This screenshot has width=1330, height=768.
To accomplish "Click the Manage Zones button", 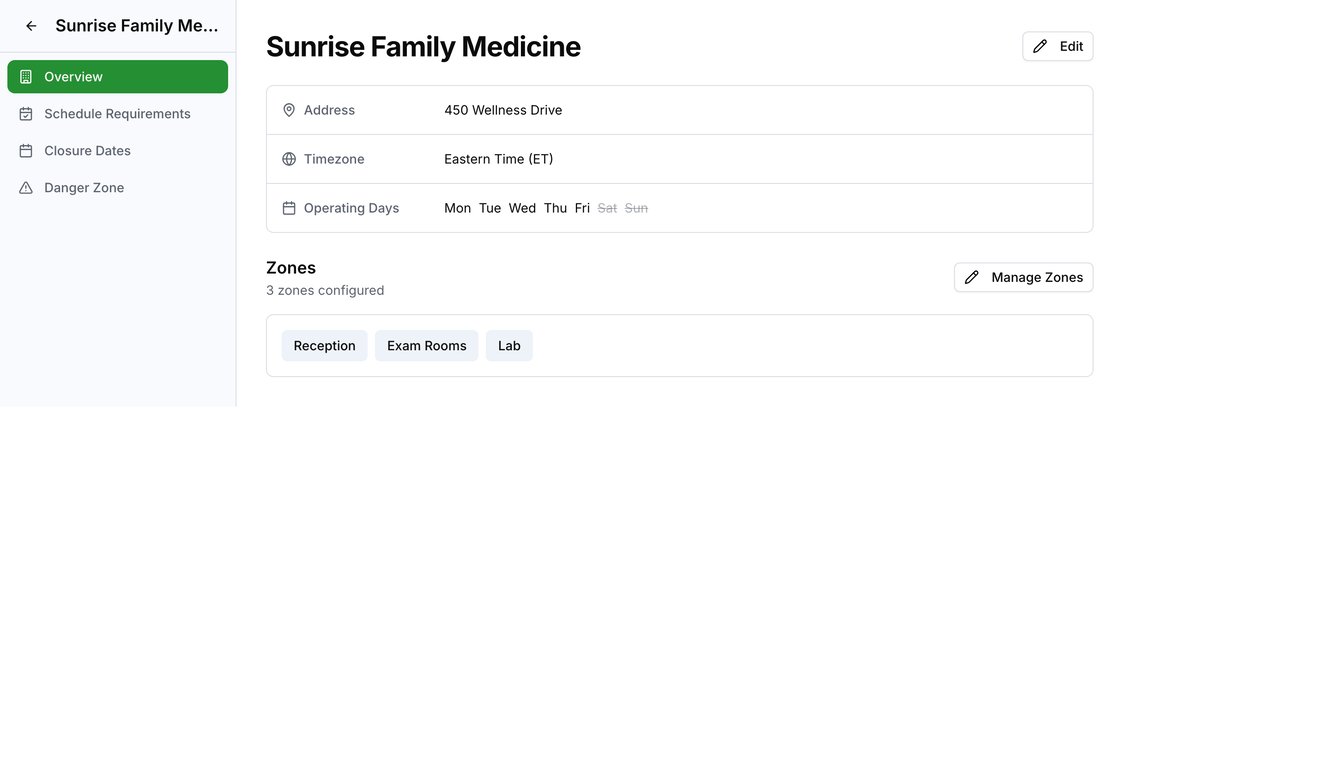I will tap(1023, 278).
